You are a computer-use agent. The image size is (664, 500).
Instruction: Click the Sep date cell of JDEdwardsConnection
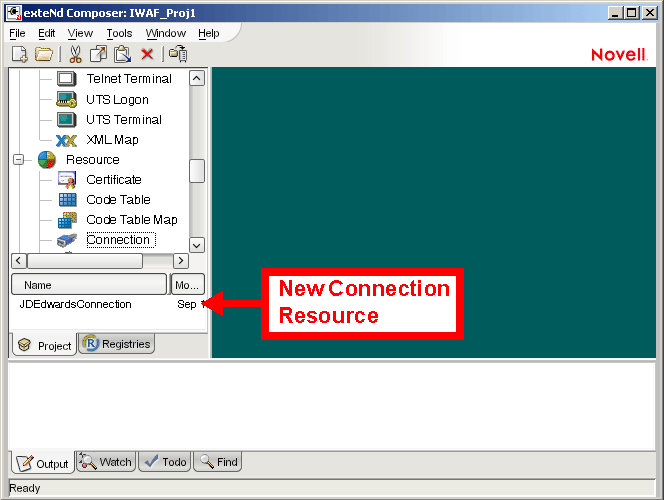(x=187, y=304)
